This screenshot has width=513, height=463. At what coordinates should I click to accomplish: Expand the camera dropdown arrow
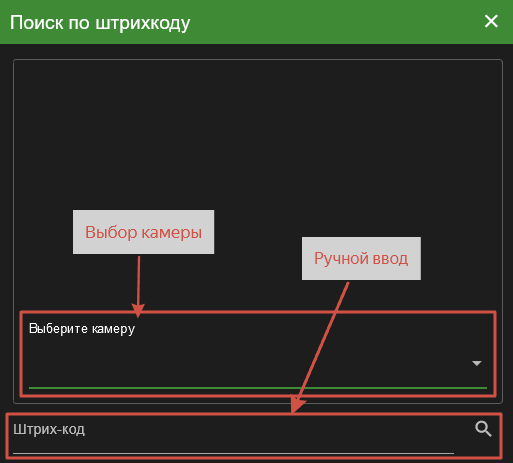pyautogui.click(x=477, y=363)
